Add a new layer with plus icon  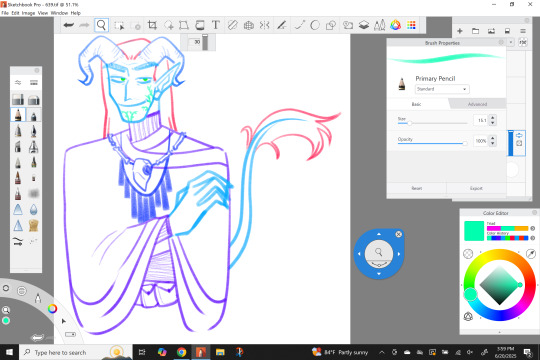pyautogui.click(x=459, y=31)
